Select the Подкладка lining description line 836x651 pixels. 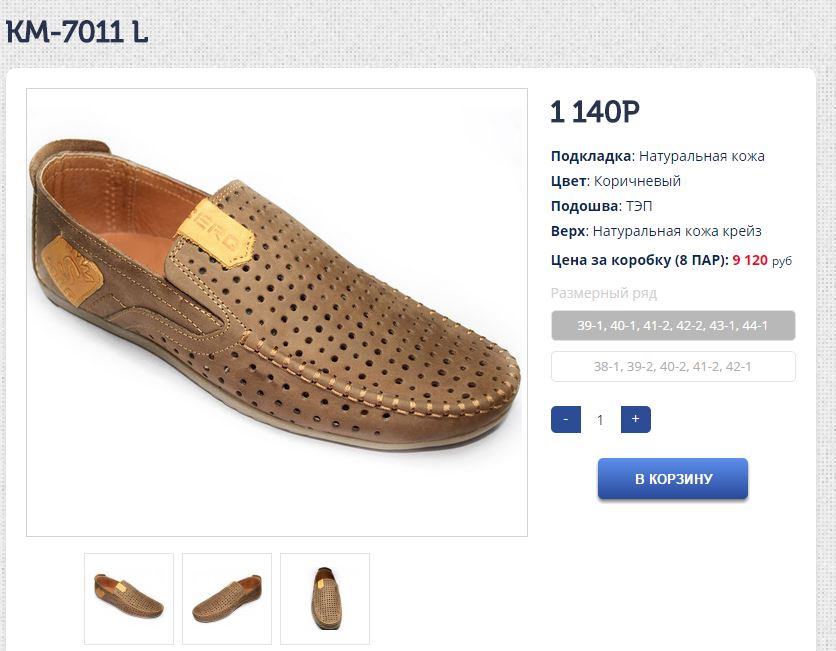pos(657,156)
